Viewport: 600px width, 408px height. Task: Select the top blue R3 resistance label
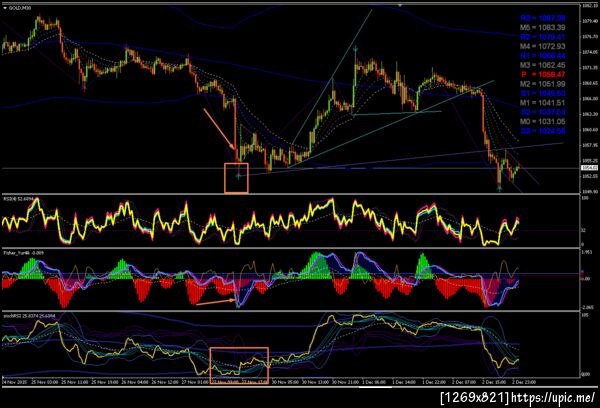[542, 18]
